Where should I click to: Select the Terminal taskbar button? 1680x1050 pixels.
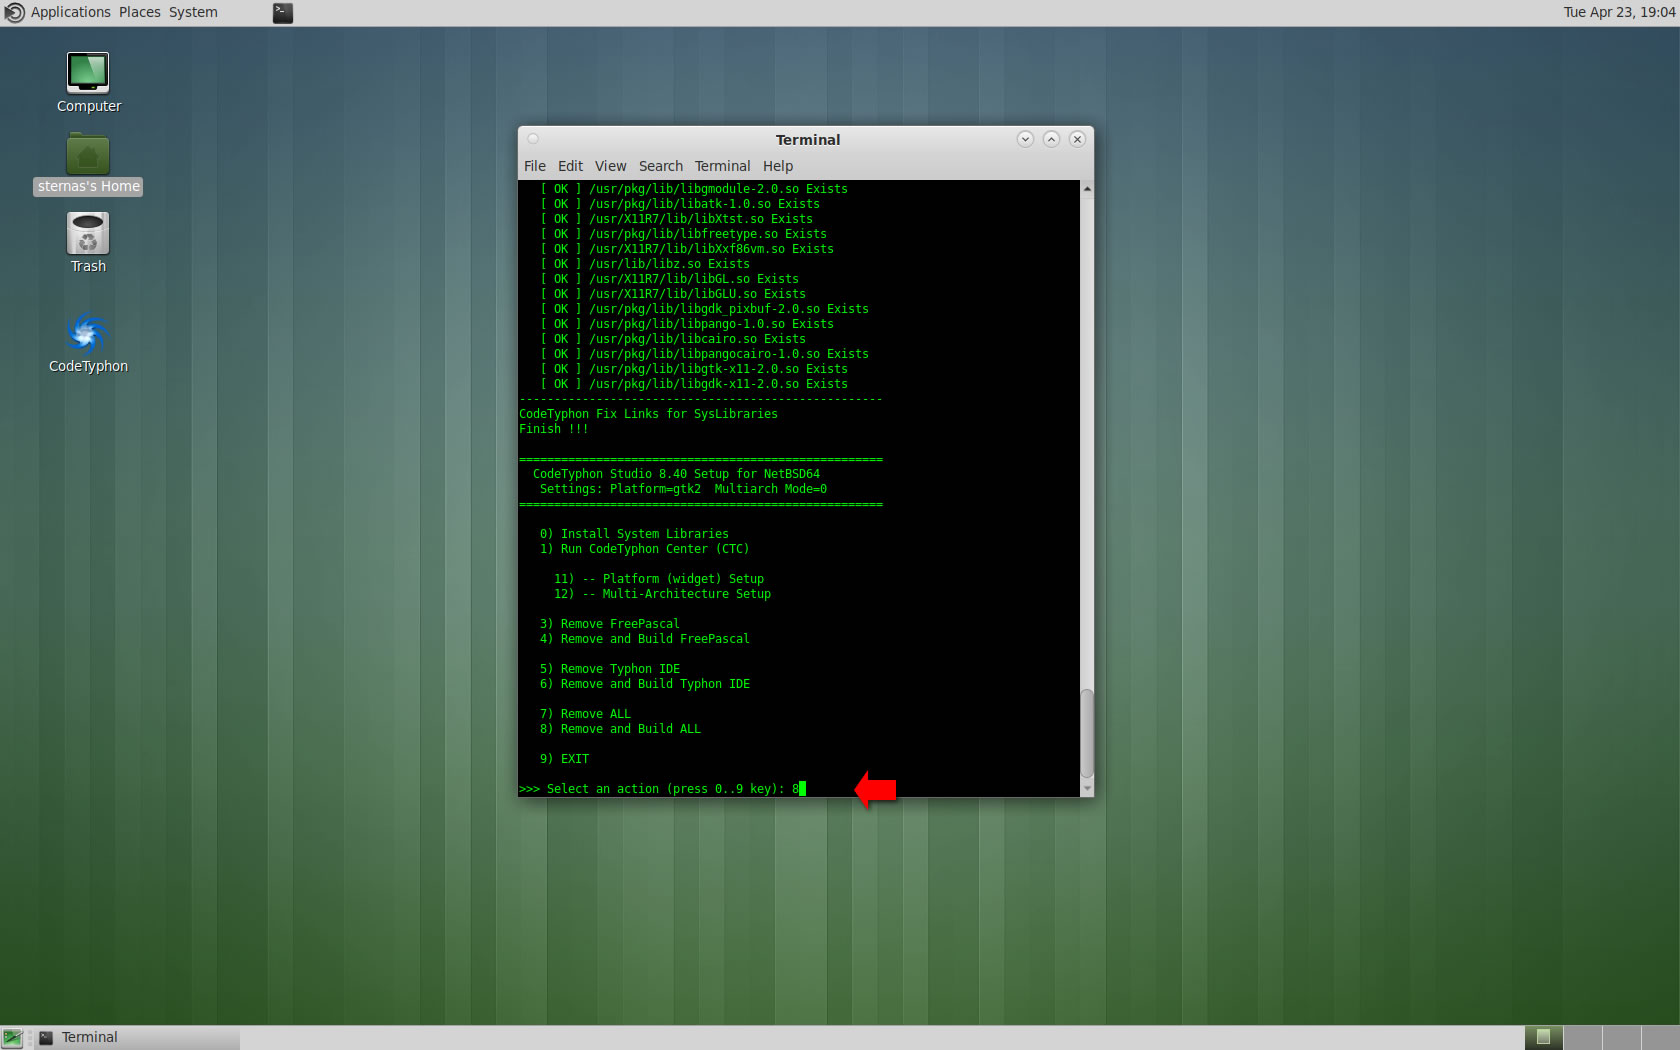(x=138, y=1038)
